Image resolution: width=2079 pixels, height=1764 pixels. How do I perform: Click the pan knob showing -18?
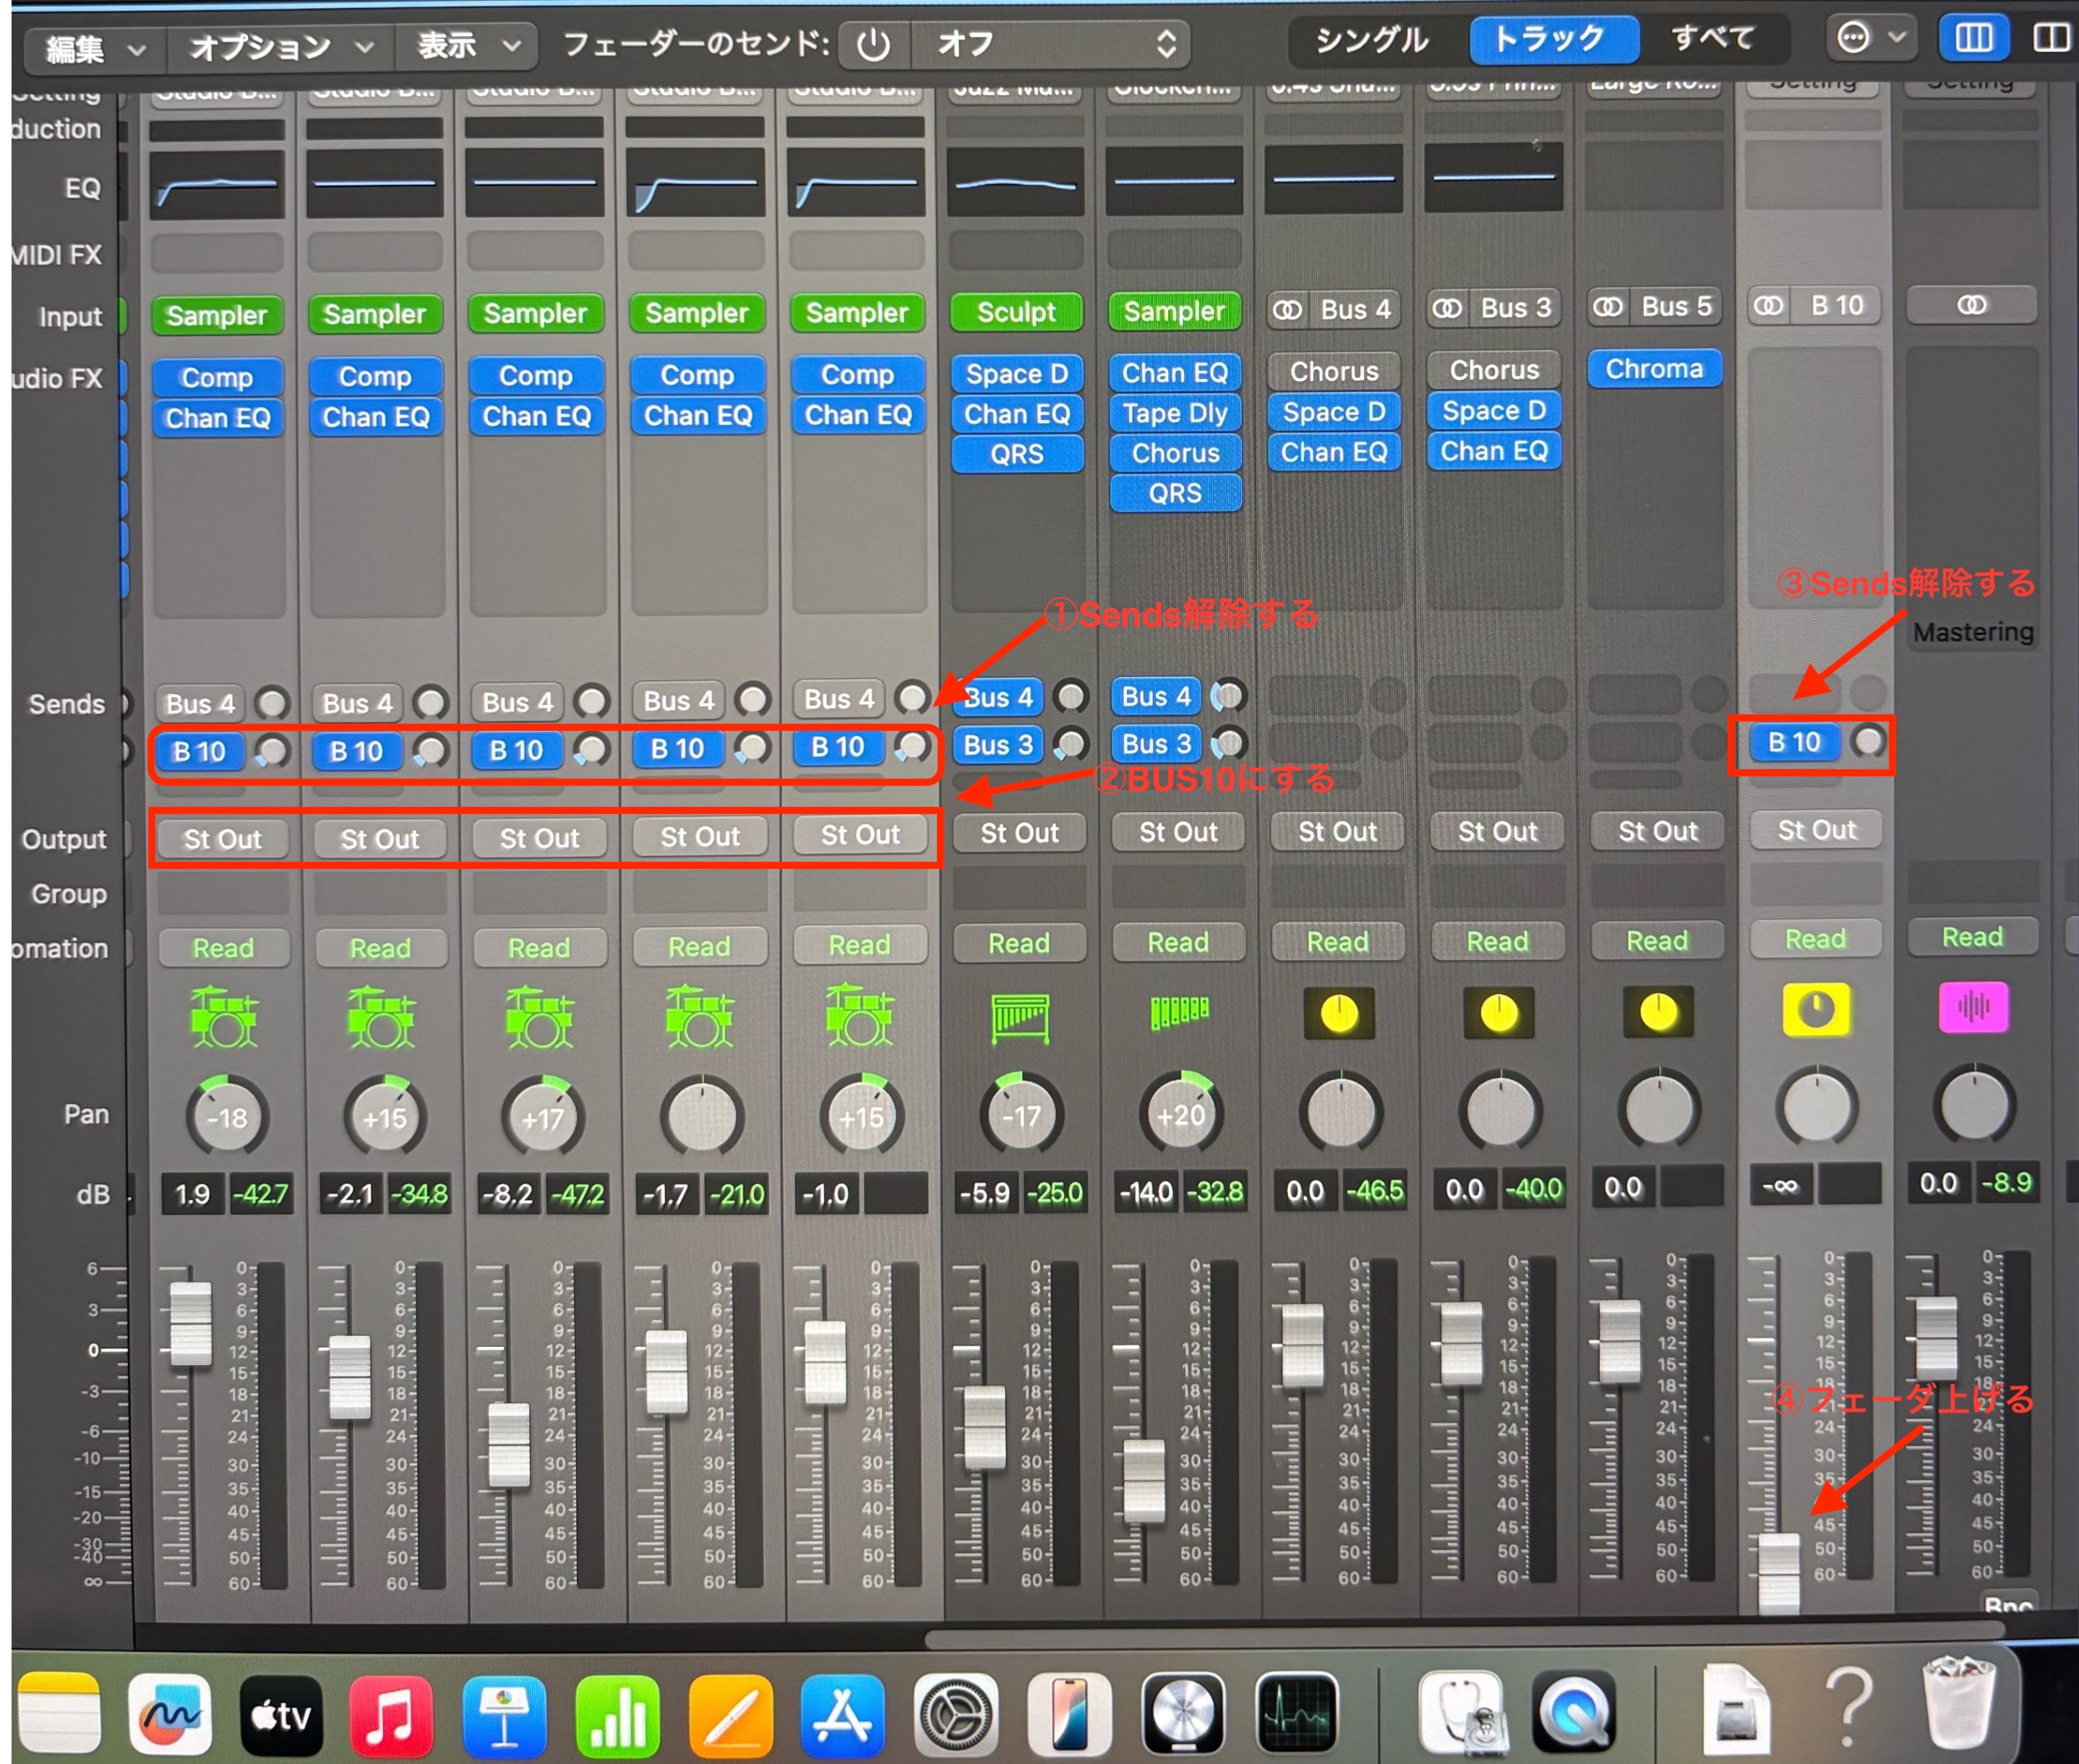(x=227, y=1117)
